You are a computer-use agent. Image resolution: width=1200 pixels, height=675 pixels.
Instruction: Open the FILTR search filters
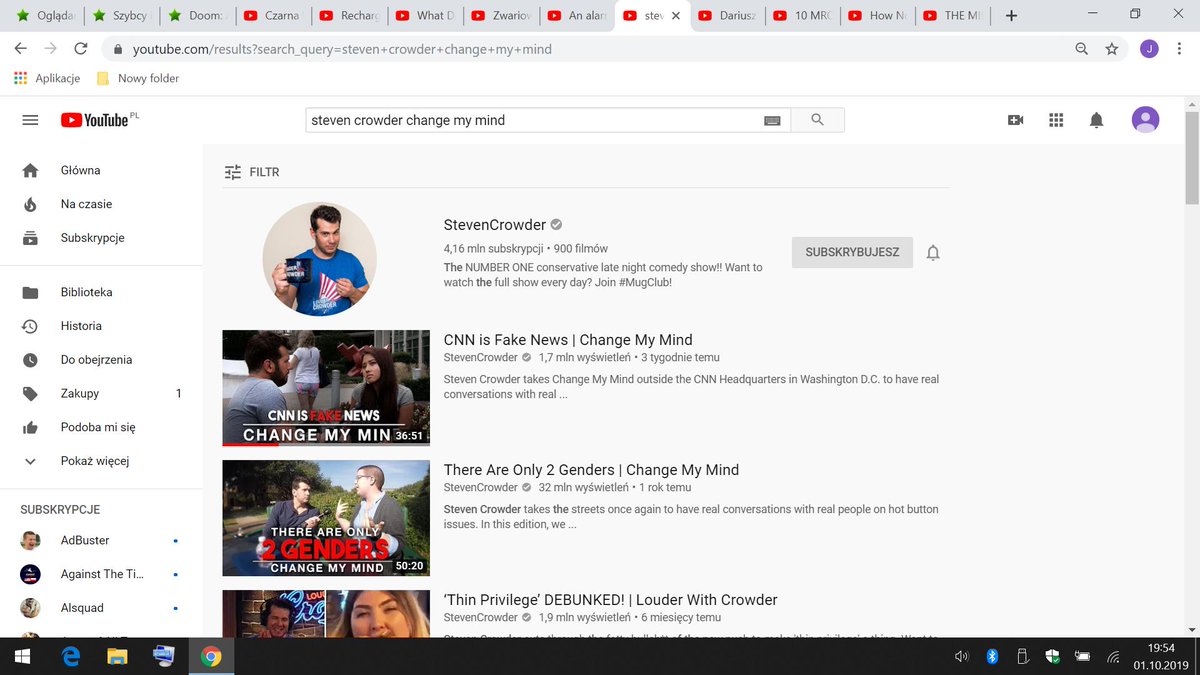click(x=251, y=172)
